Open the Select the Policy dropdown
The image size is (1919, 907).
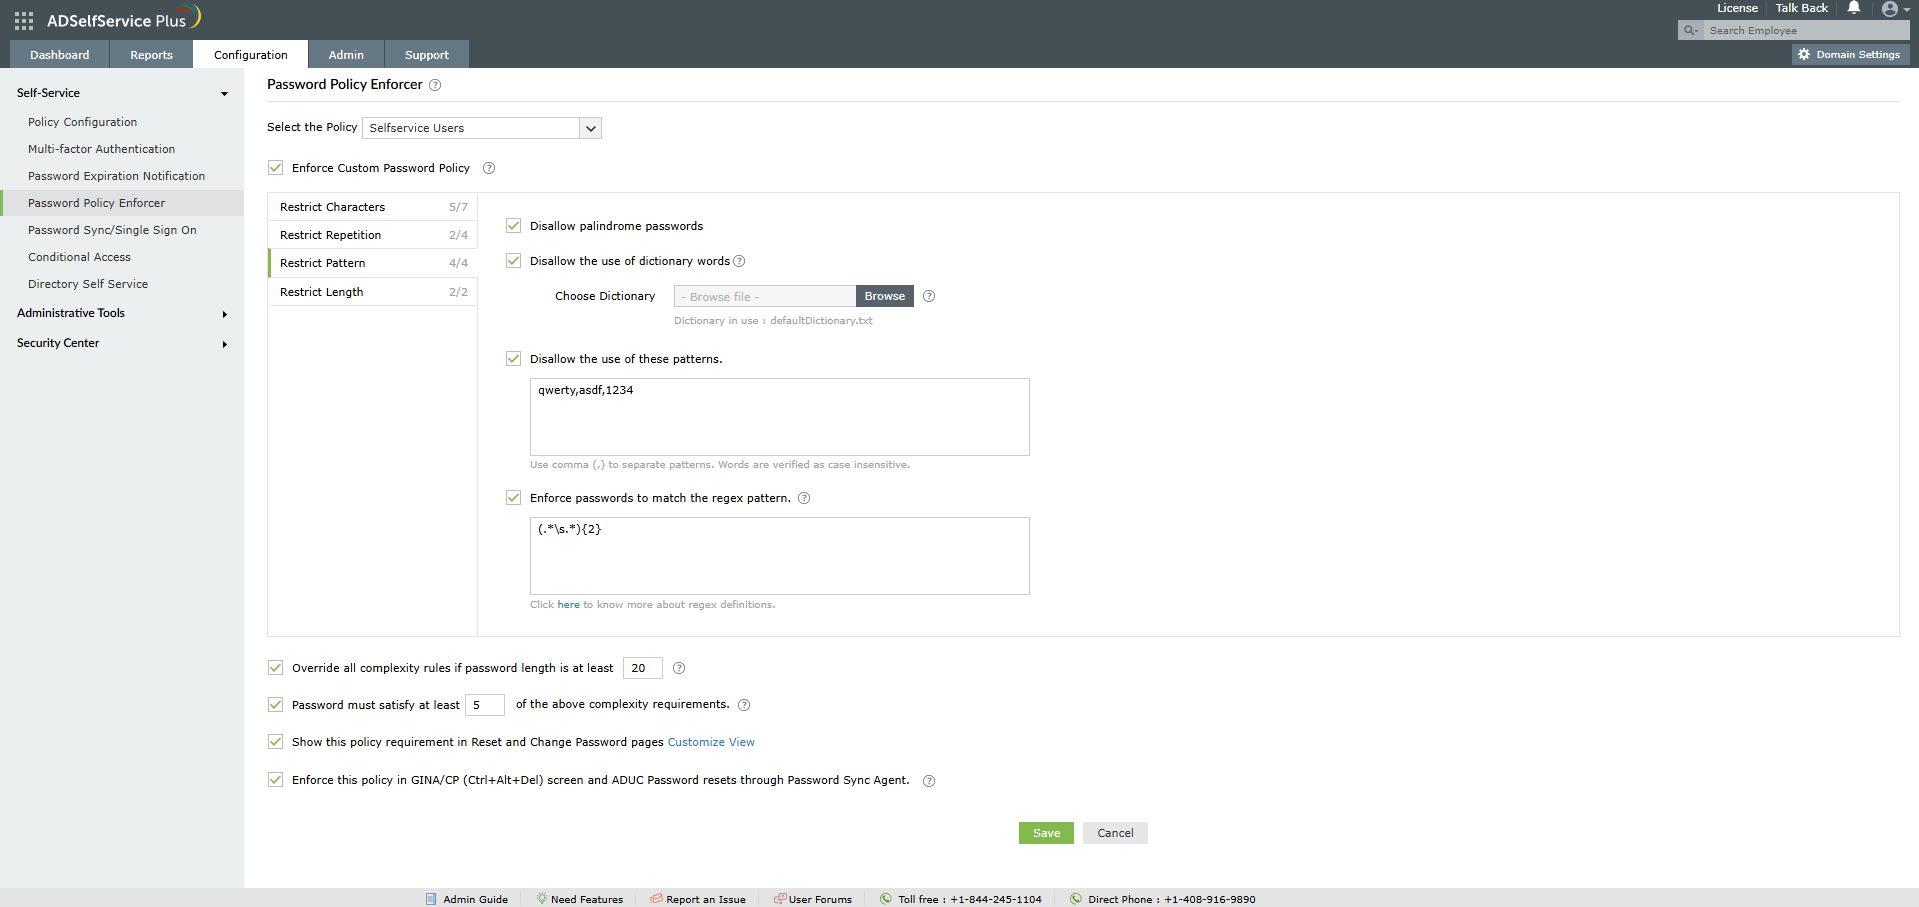(590, 128)
